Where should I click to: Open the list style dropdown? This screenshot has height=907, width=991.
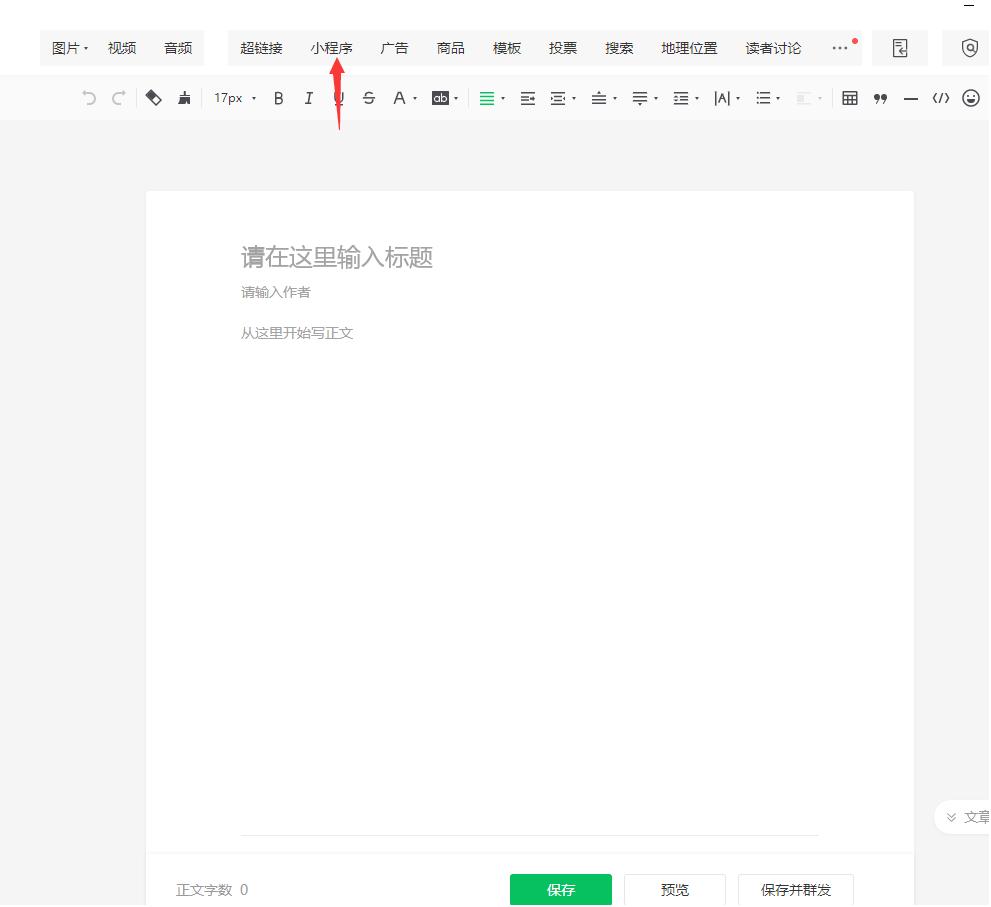pos(766,97)
